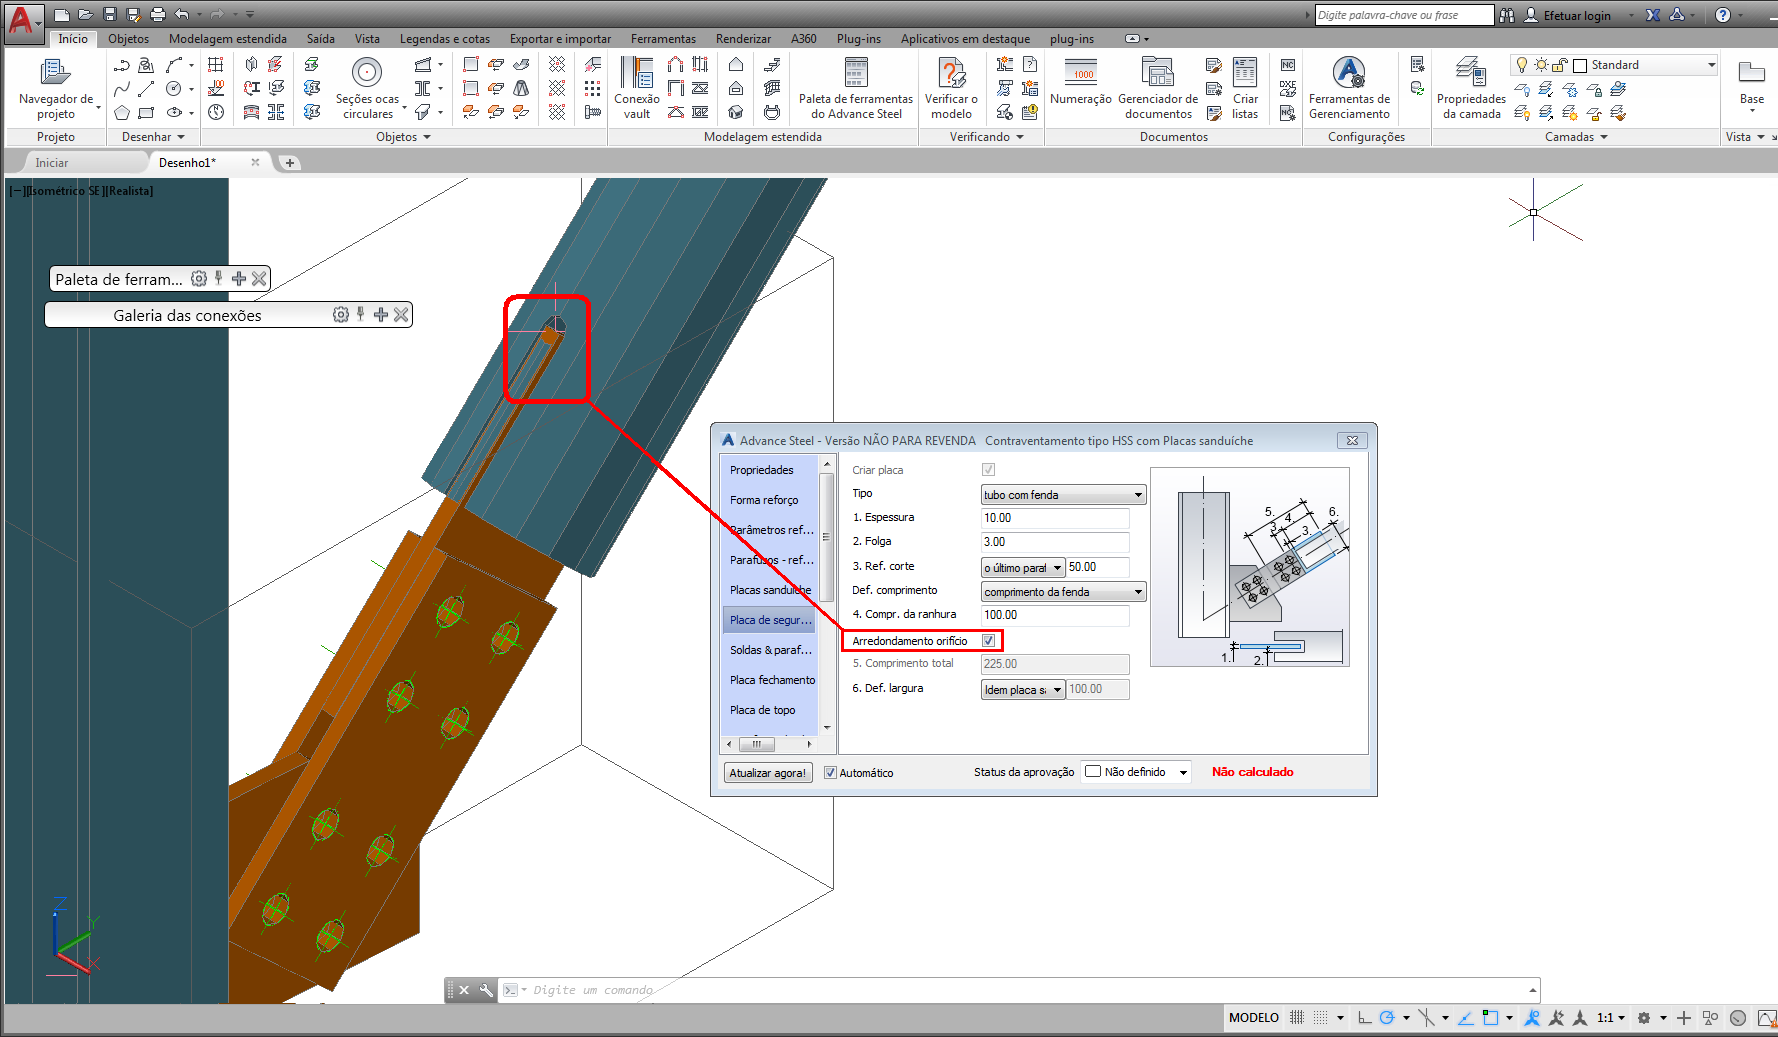Toggle the grid display in status bar

click(x=1297, y=1018)
